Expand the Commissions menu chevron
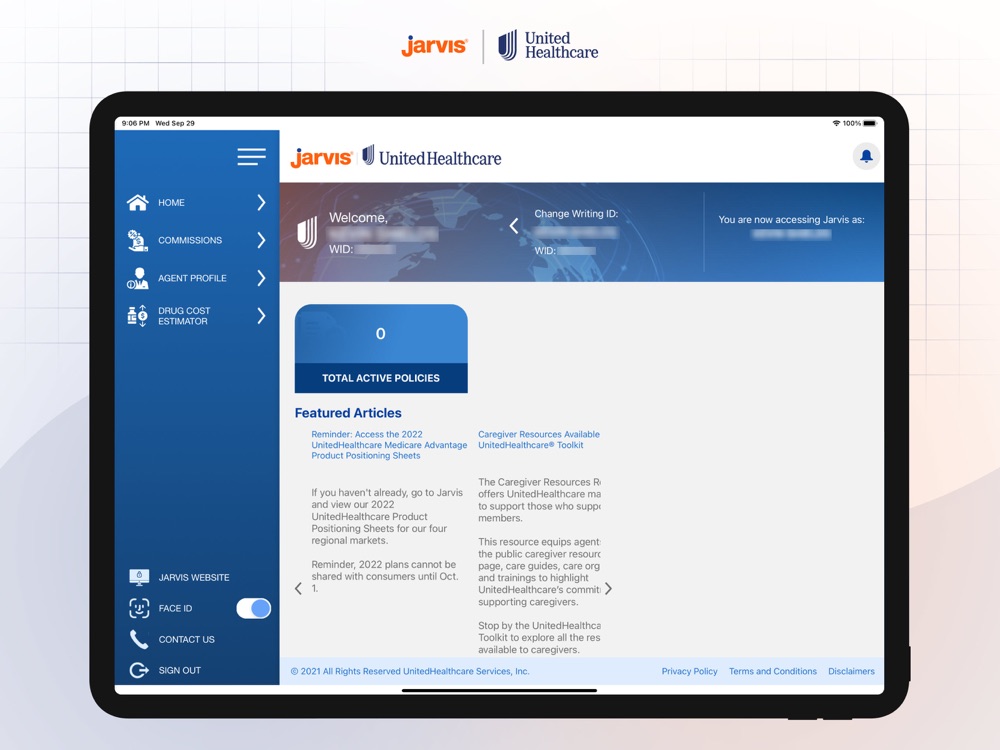Screen dimensions: 1000x750 pos(261,240)
